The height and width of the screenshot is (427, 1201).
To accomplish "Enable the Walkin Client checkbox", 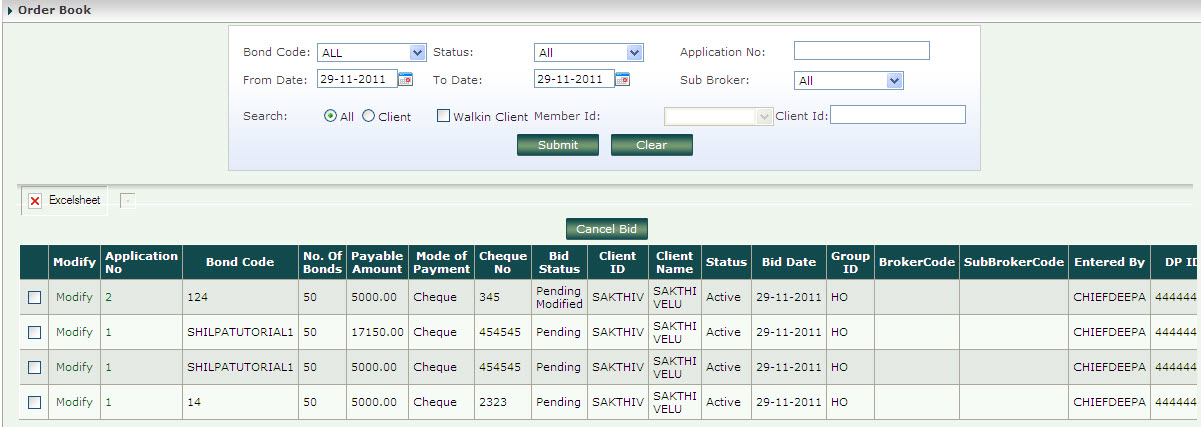I will point(444,116).
